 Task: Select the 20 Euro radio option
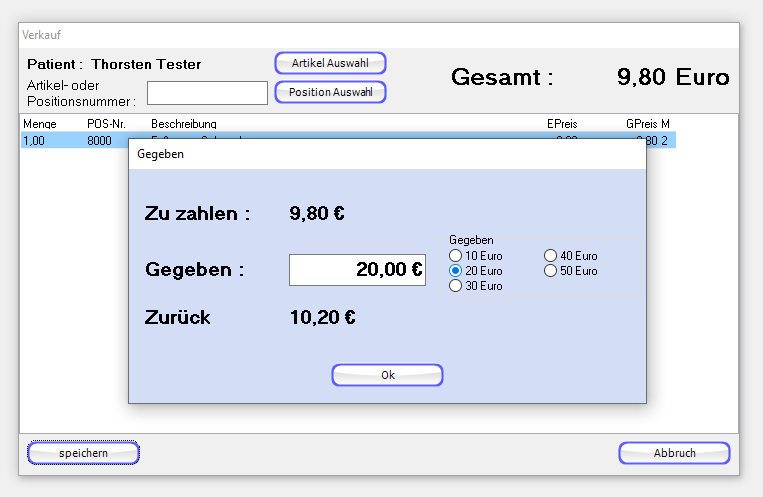[x=456, y=271]
